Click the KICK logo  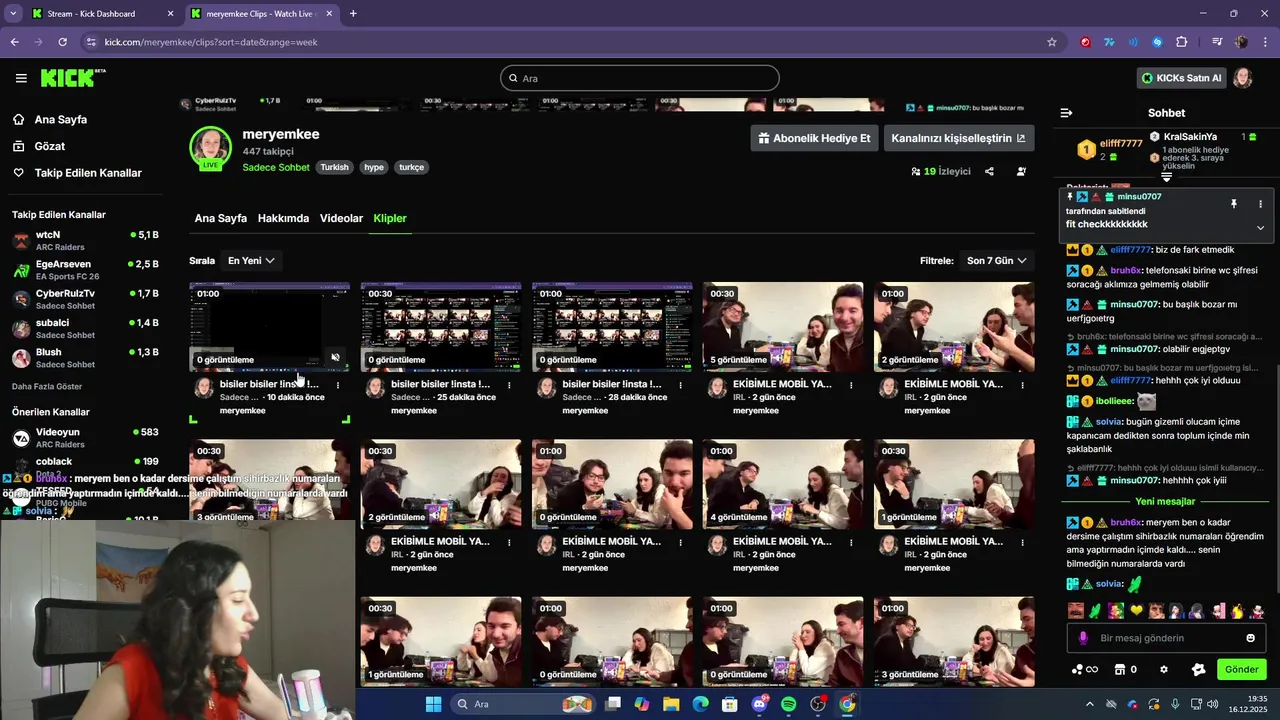pos(72,78)
